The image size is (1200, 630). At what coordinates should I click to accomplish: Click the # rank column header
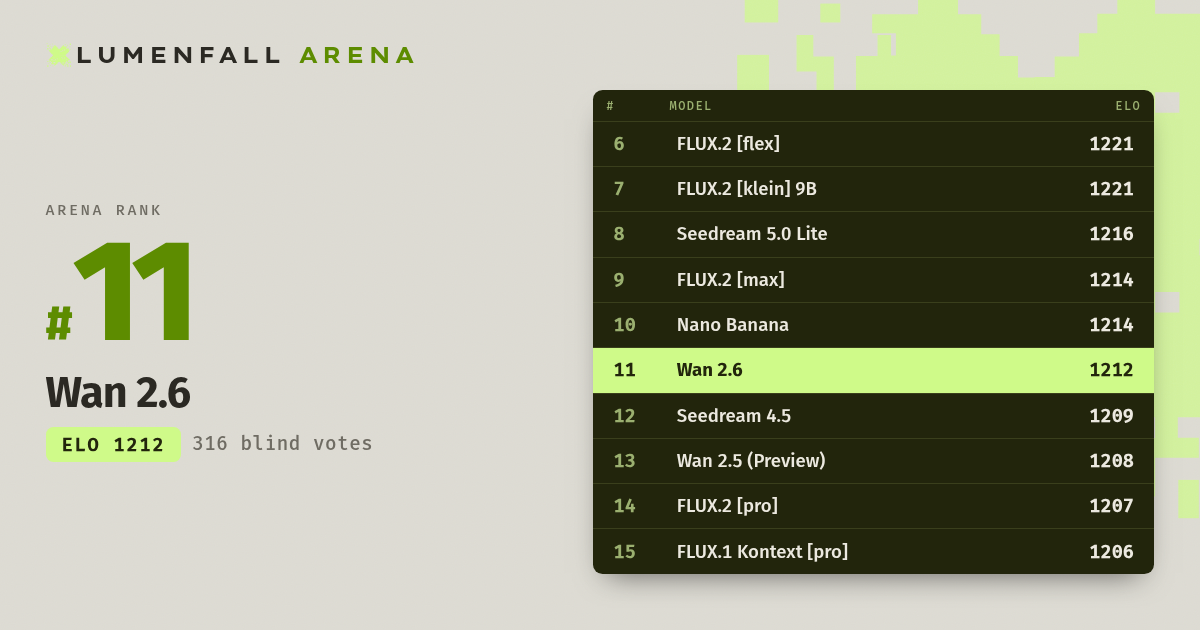click(x=610, y=106)
